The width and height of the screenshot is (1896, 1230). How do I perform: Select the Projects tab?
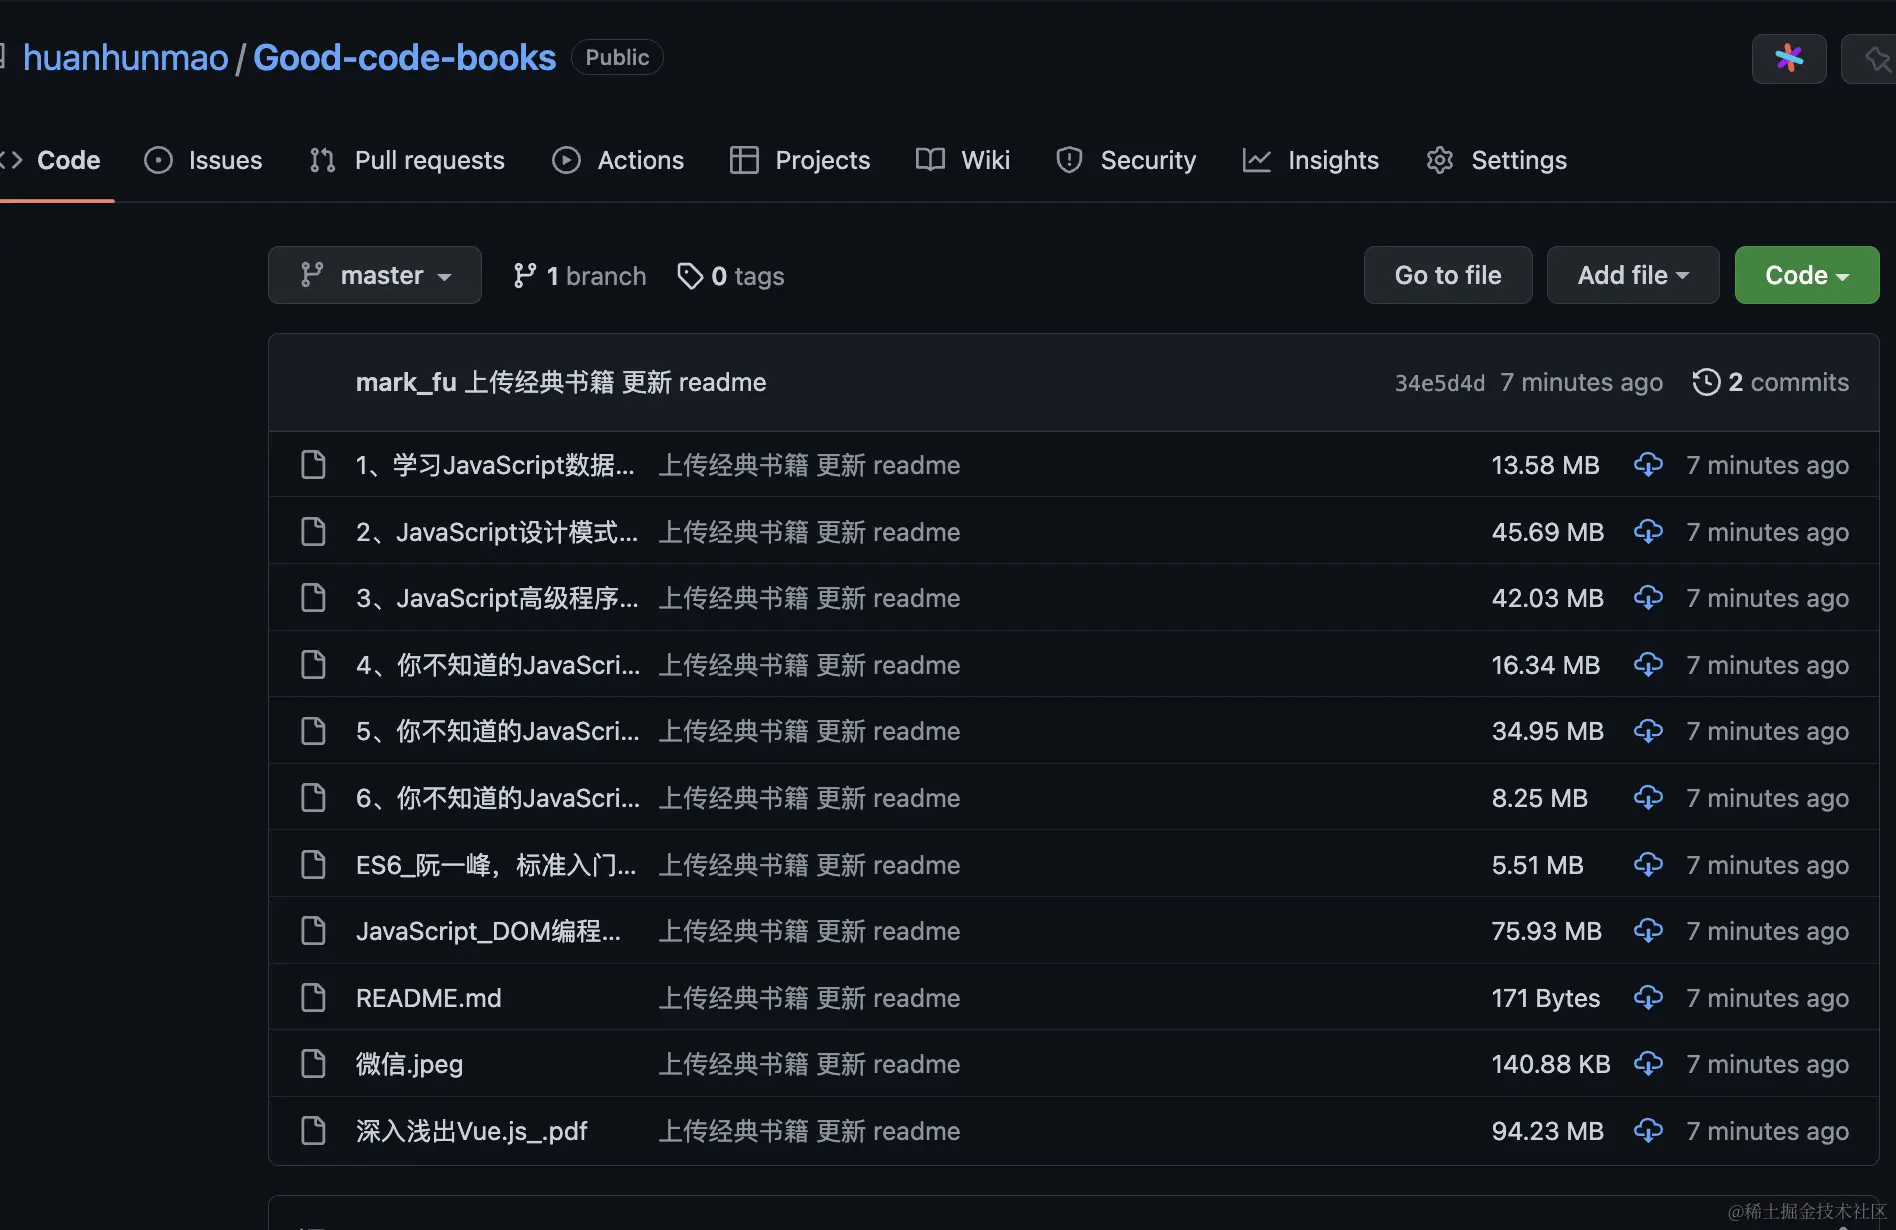pos(800,160)
